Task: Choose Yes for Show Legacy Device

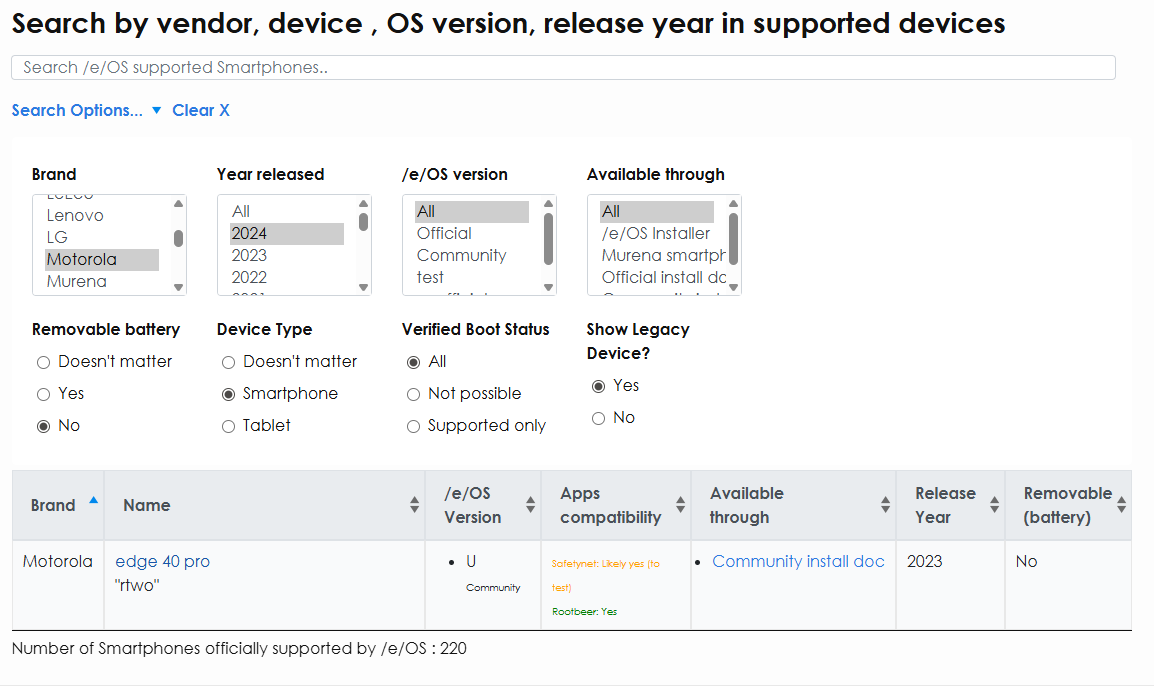Action: click(x=598, y=386)
